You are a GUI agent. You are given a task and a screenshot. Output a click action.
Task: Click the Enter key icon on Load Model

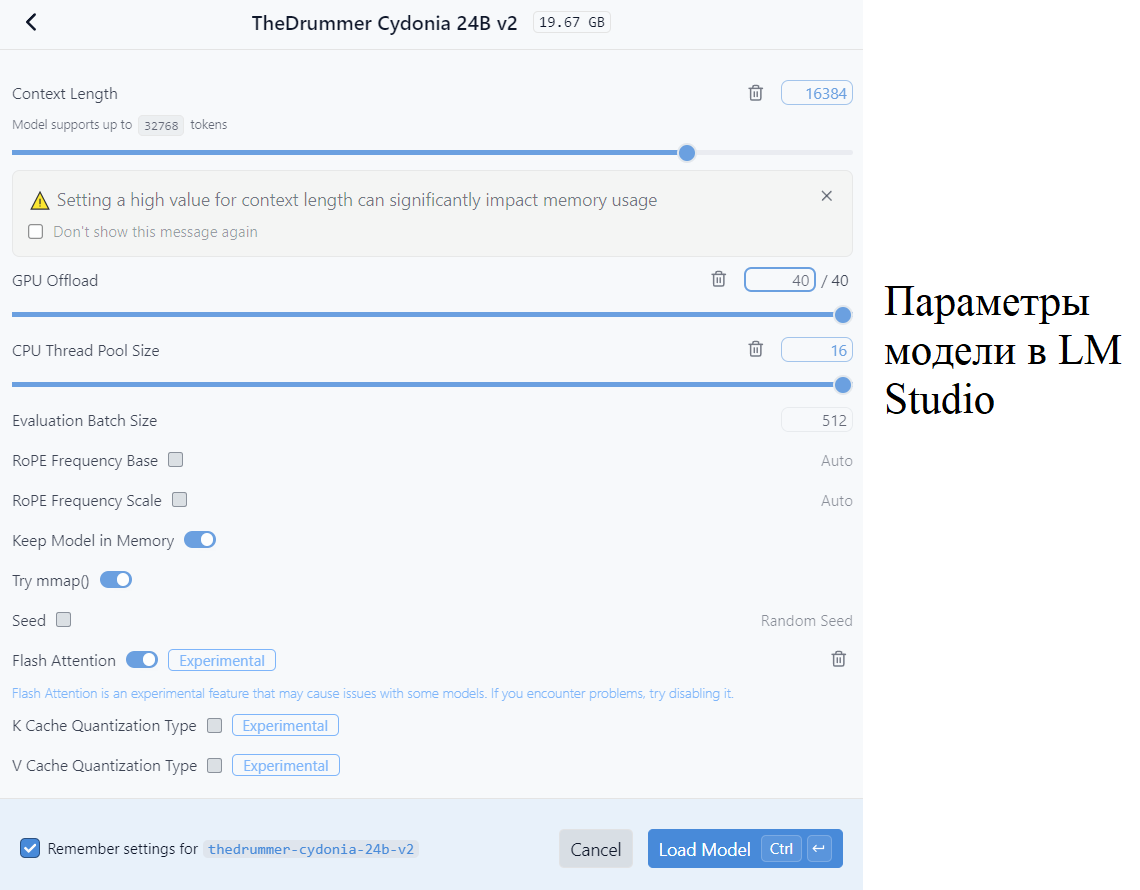coord(819,849)
